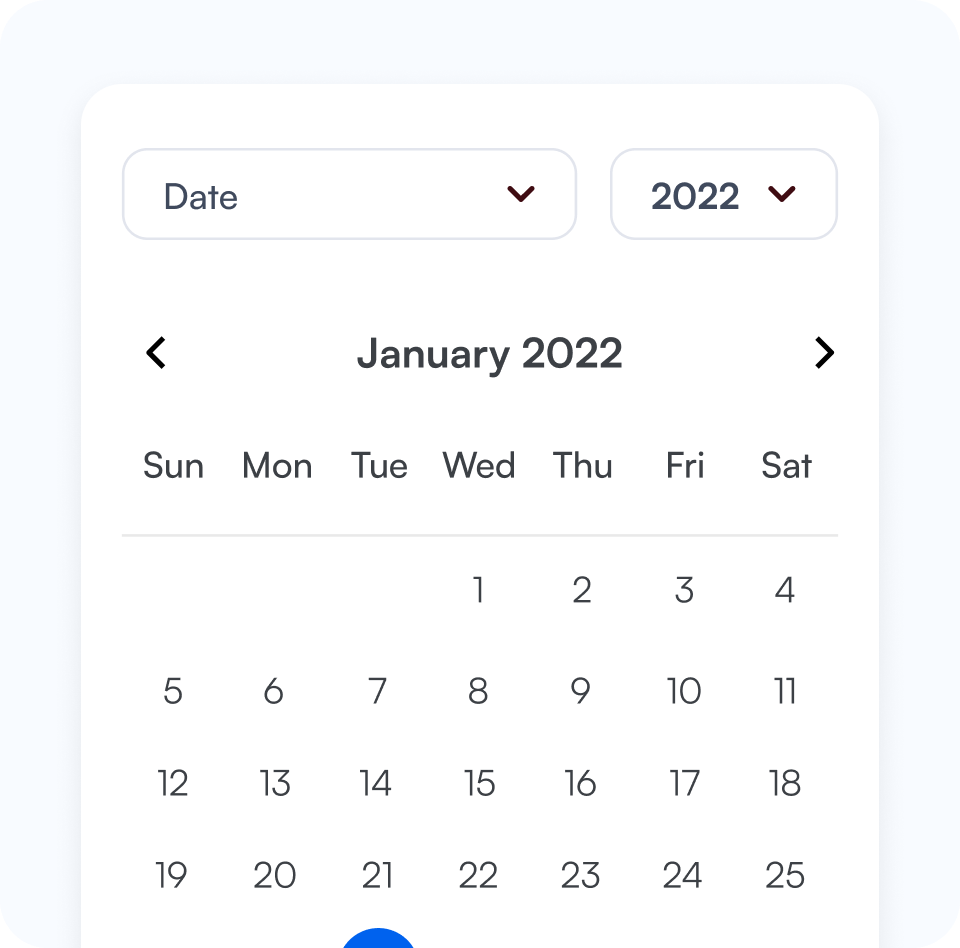The image size is (960, 948).
Task: Navigate to the next month
Action: [825, 353]
